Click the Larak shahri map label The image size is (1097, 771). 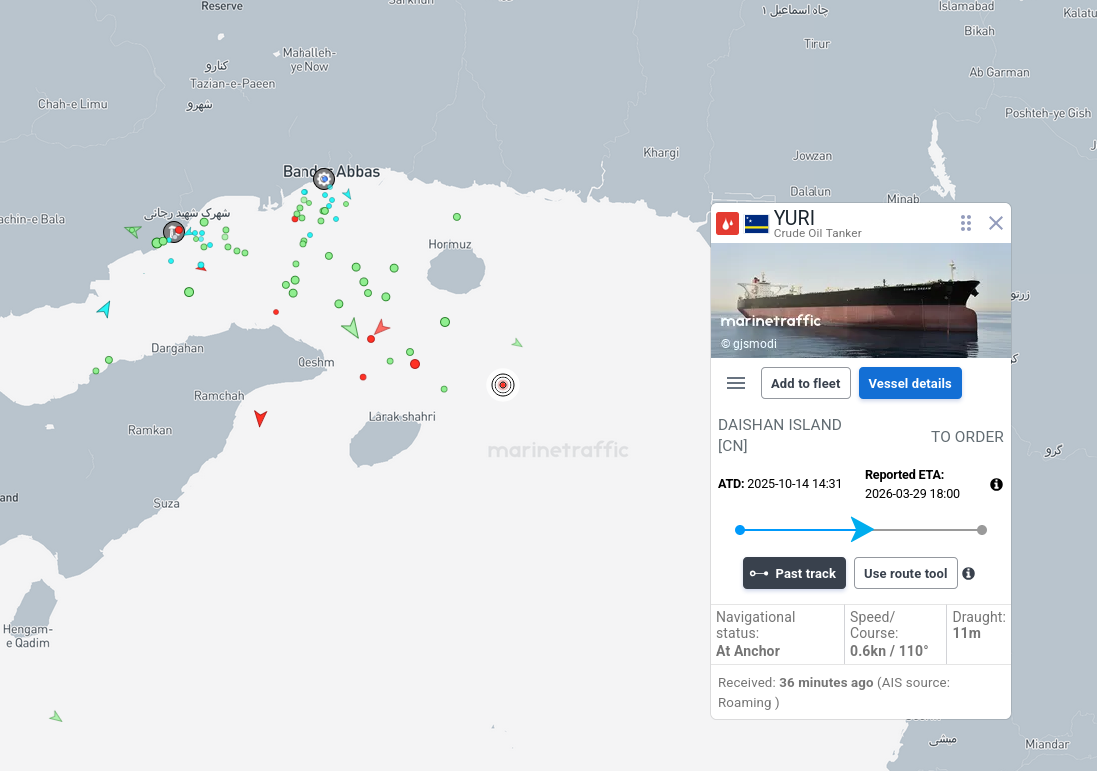(x=402, y=416)
